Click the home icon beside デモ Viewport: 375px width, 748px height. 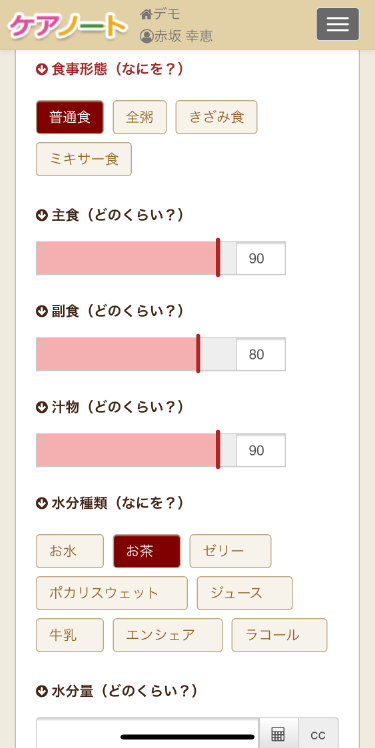[146, 14]
